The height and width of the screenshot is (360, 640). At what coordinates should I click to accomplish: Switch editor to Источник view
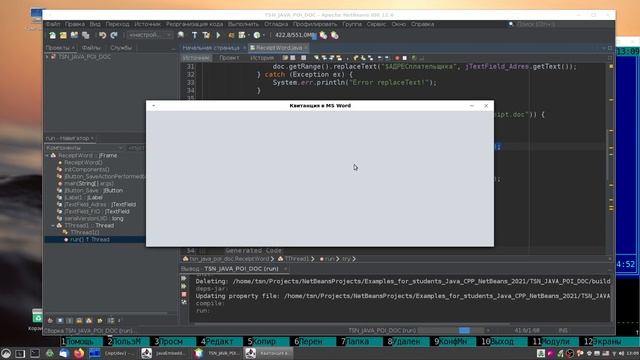point(196,58)
